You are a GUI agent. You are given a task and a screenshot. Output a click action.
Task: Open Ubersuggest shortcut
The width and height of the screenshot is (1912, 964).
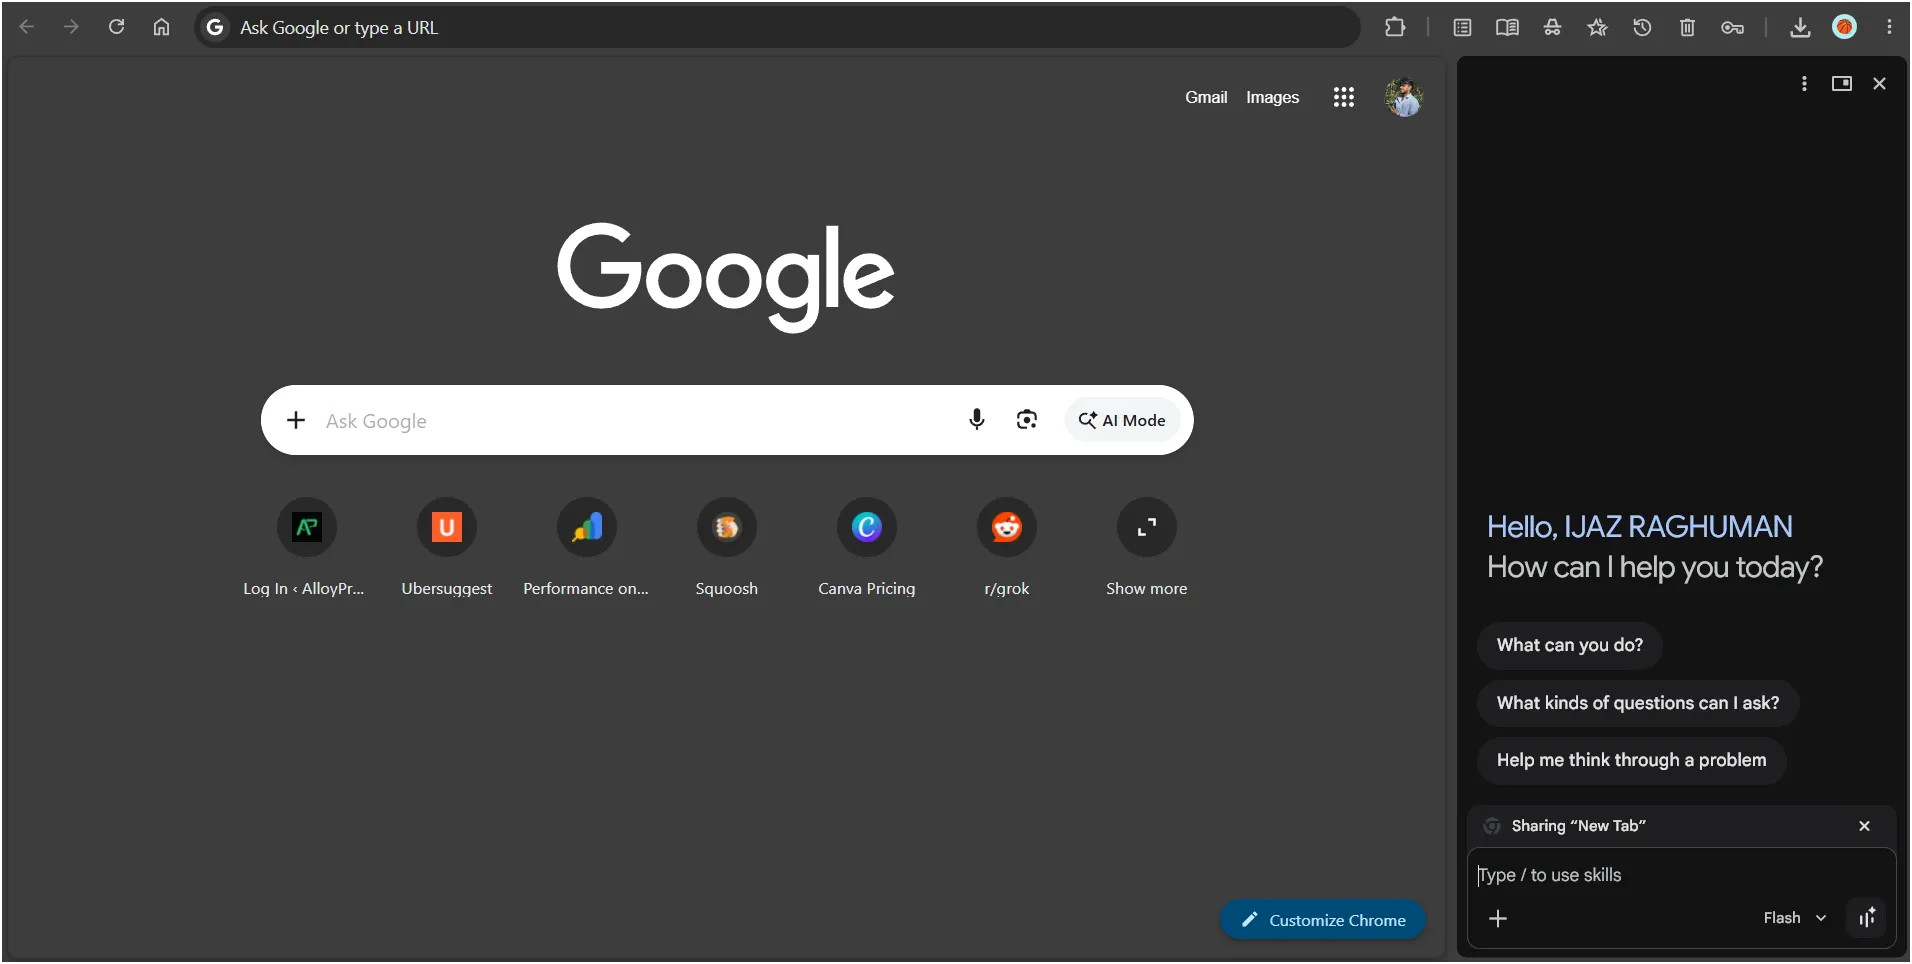(x=446, y=548)
